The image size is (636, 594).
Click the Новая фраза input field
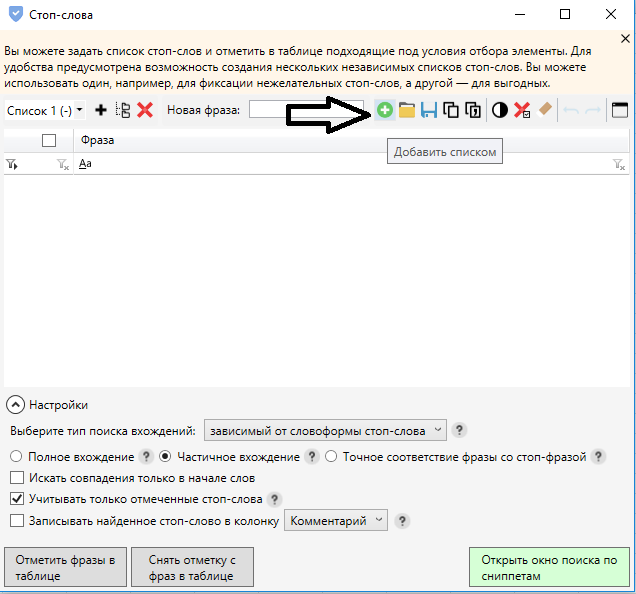pos(306,110)
